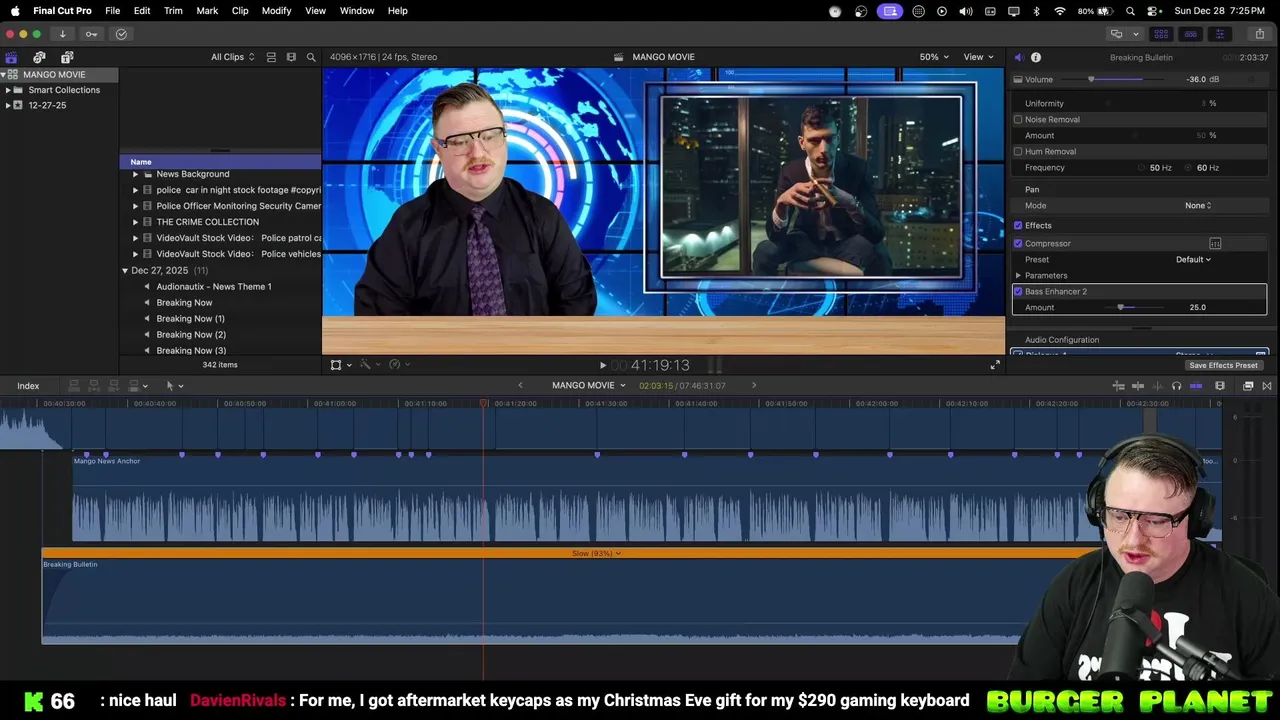Open the Clip menu
This screenshot has height=720, width=1280.
click(x=240, y=10)
